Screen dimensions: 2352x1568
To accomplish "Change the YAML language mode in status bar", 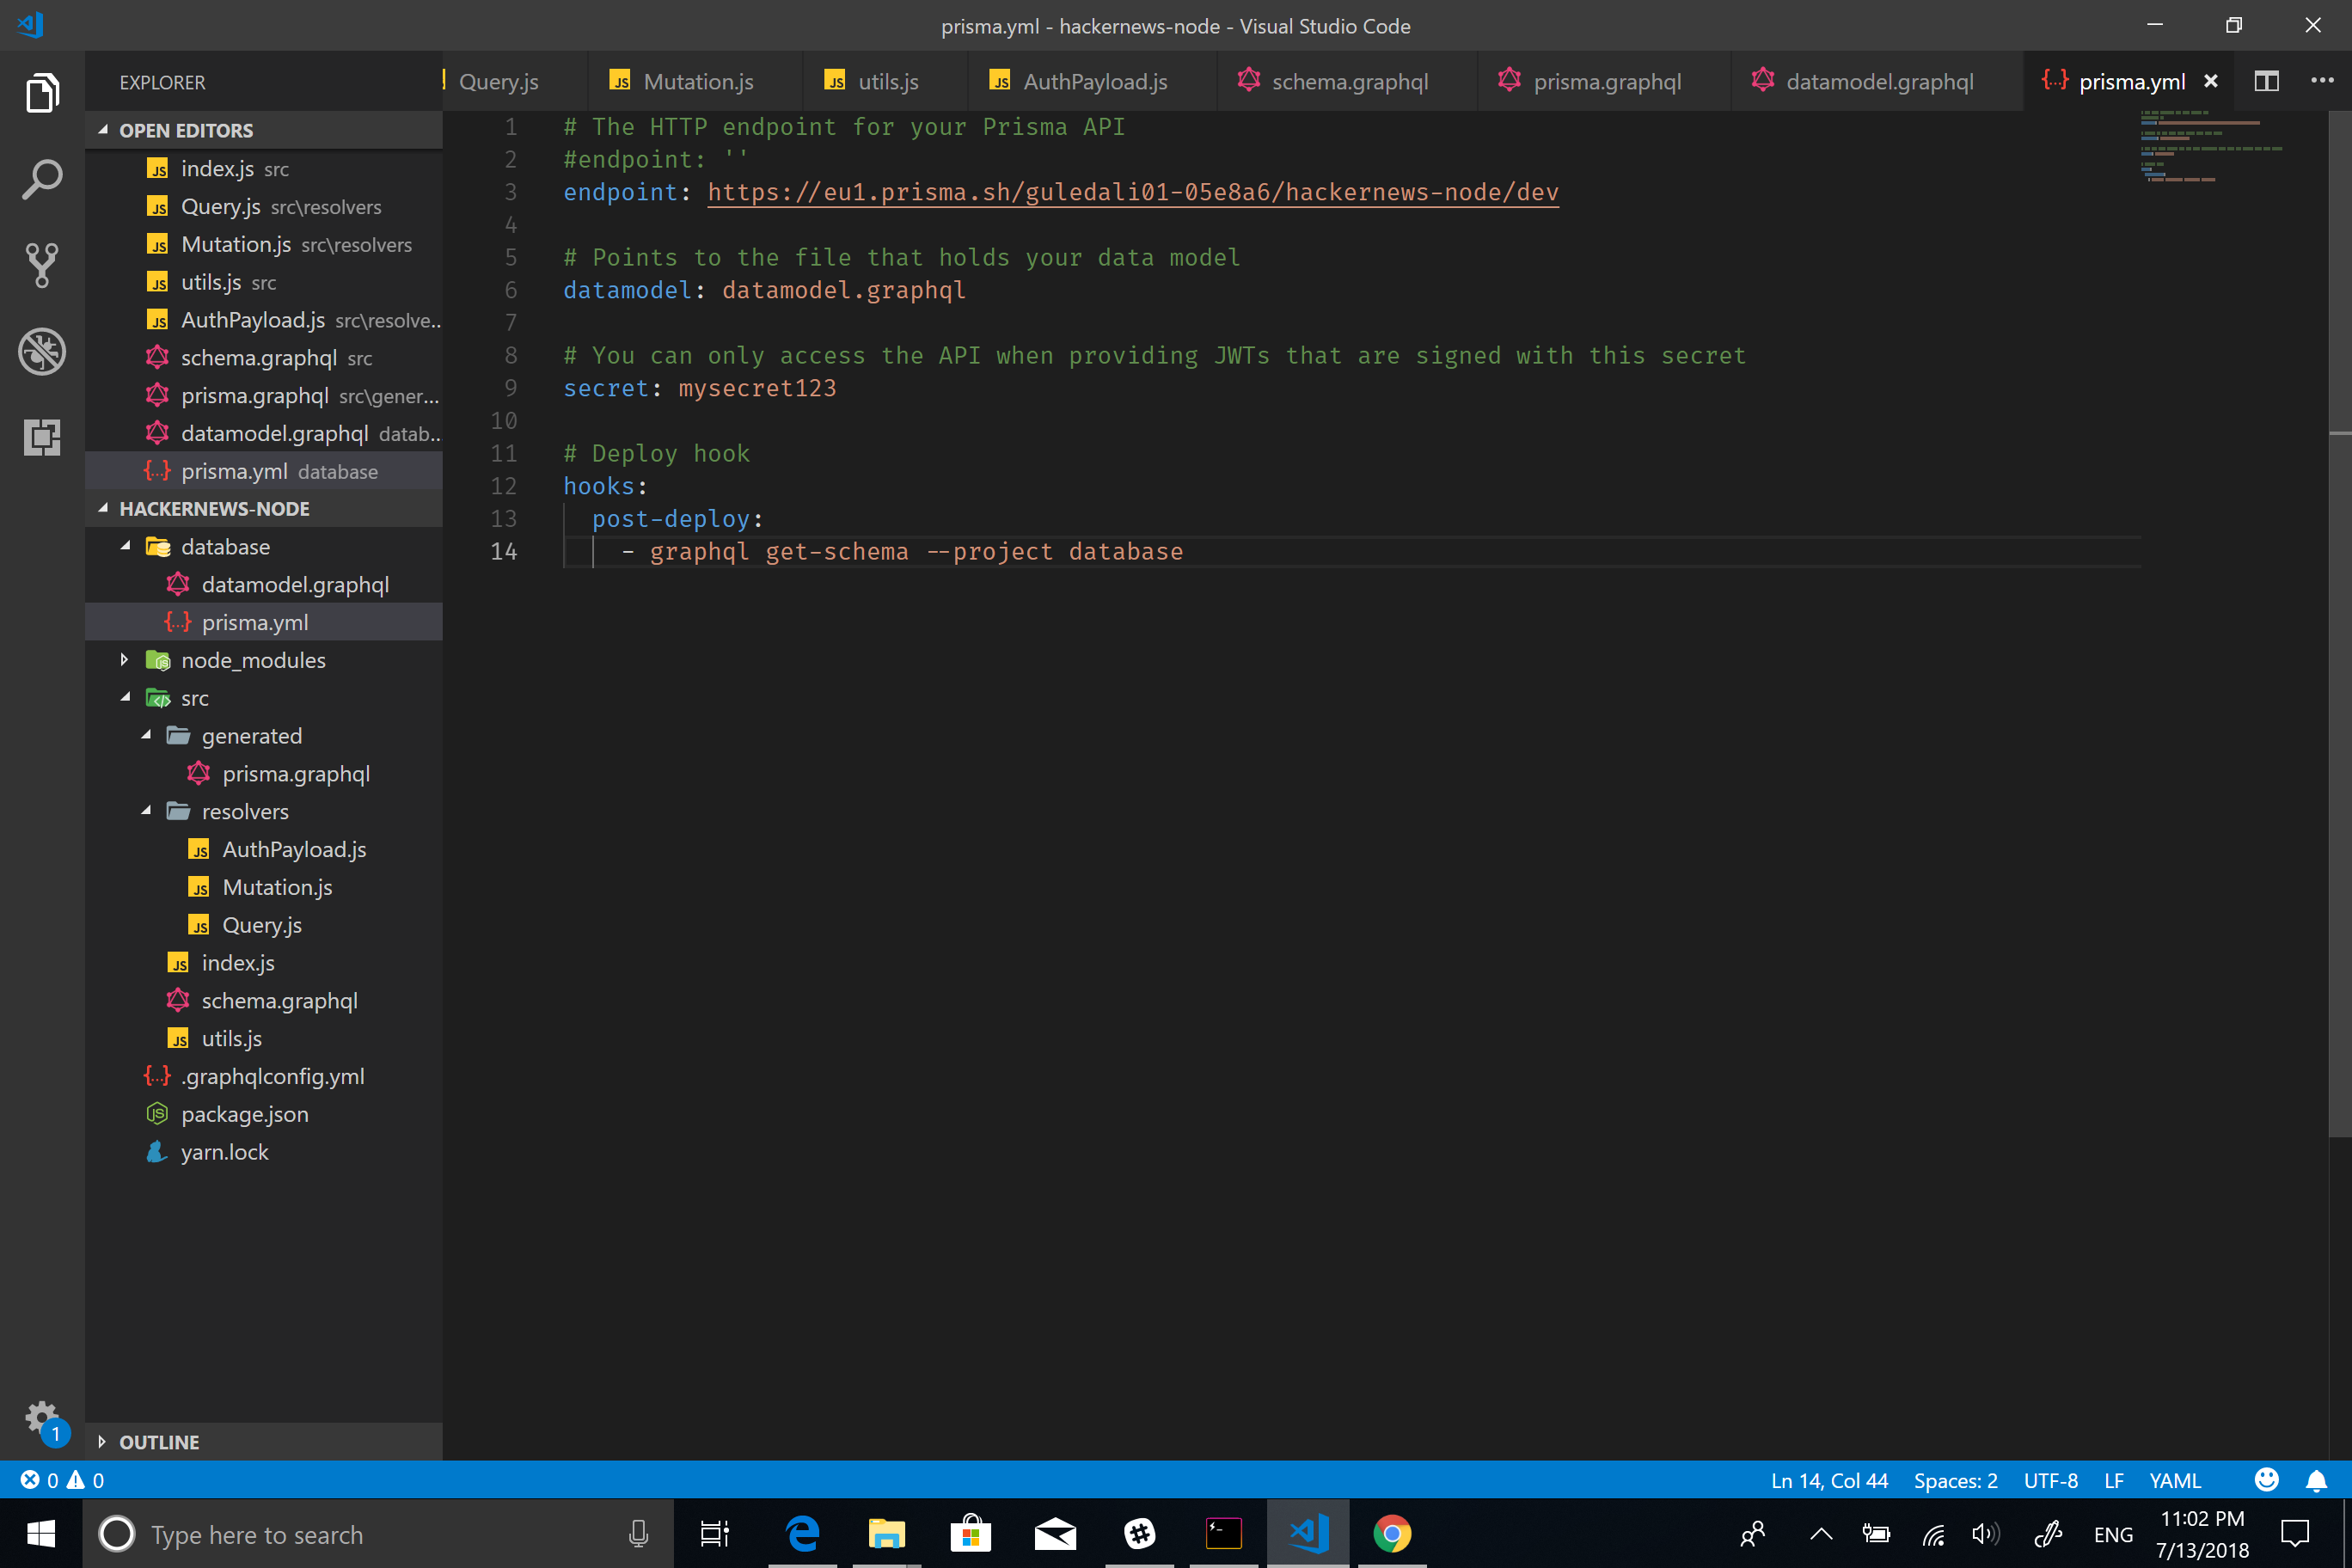I will pos(2174,1480).
